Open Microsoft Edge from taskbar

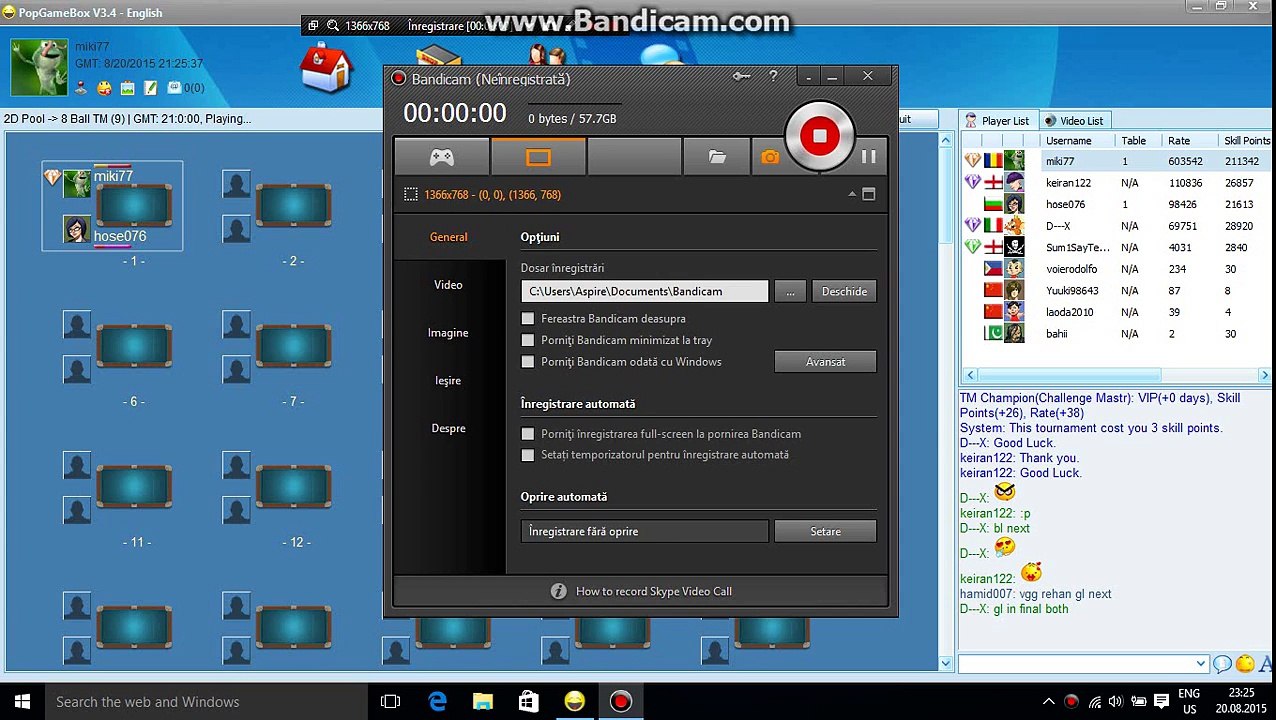point(437,702)
